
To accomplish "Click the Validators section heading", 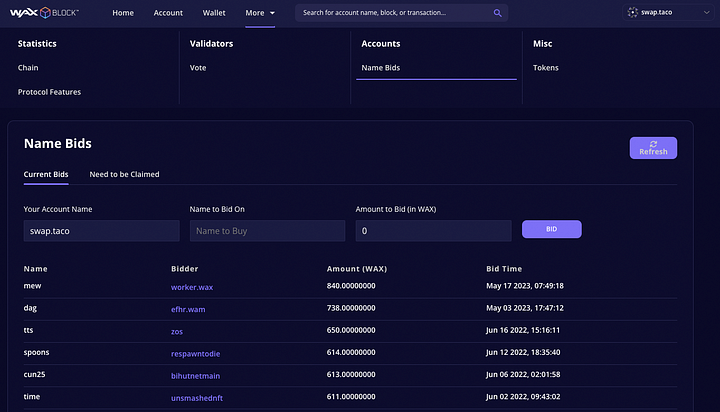I will pyautogui.click(x=211, y=44).
